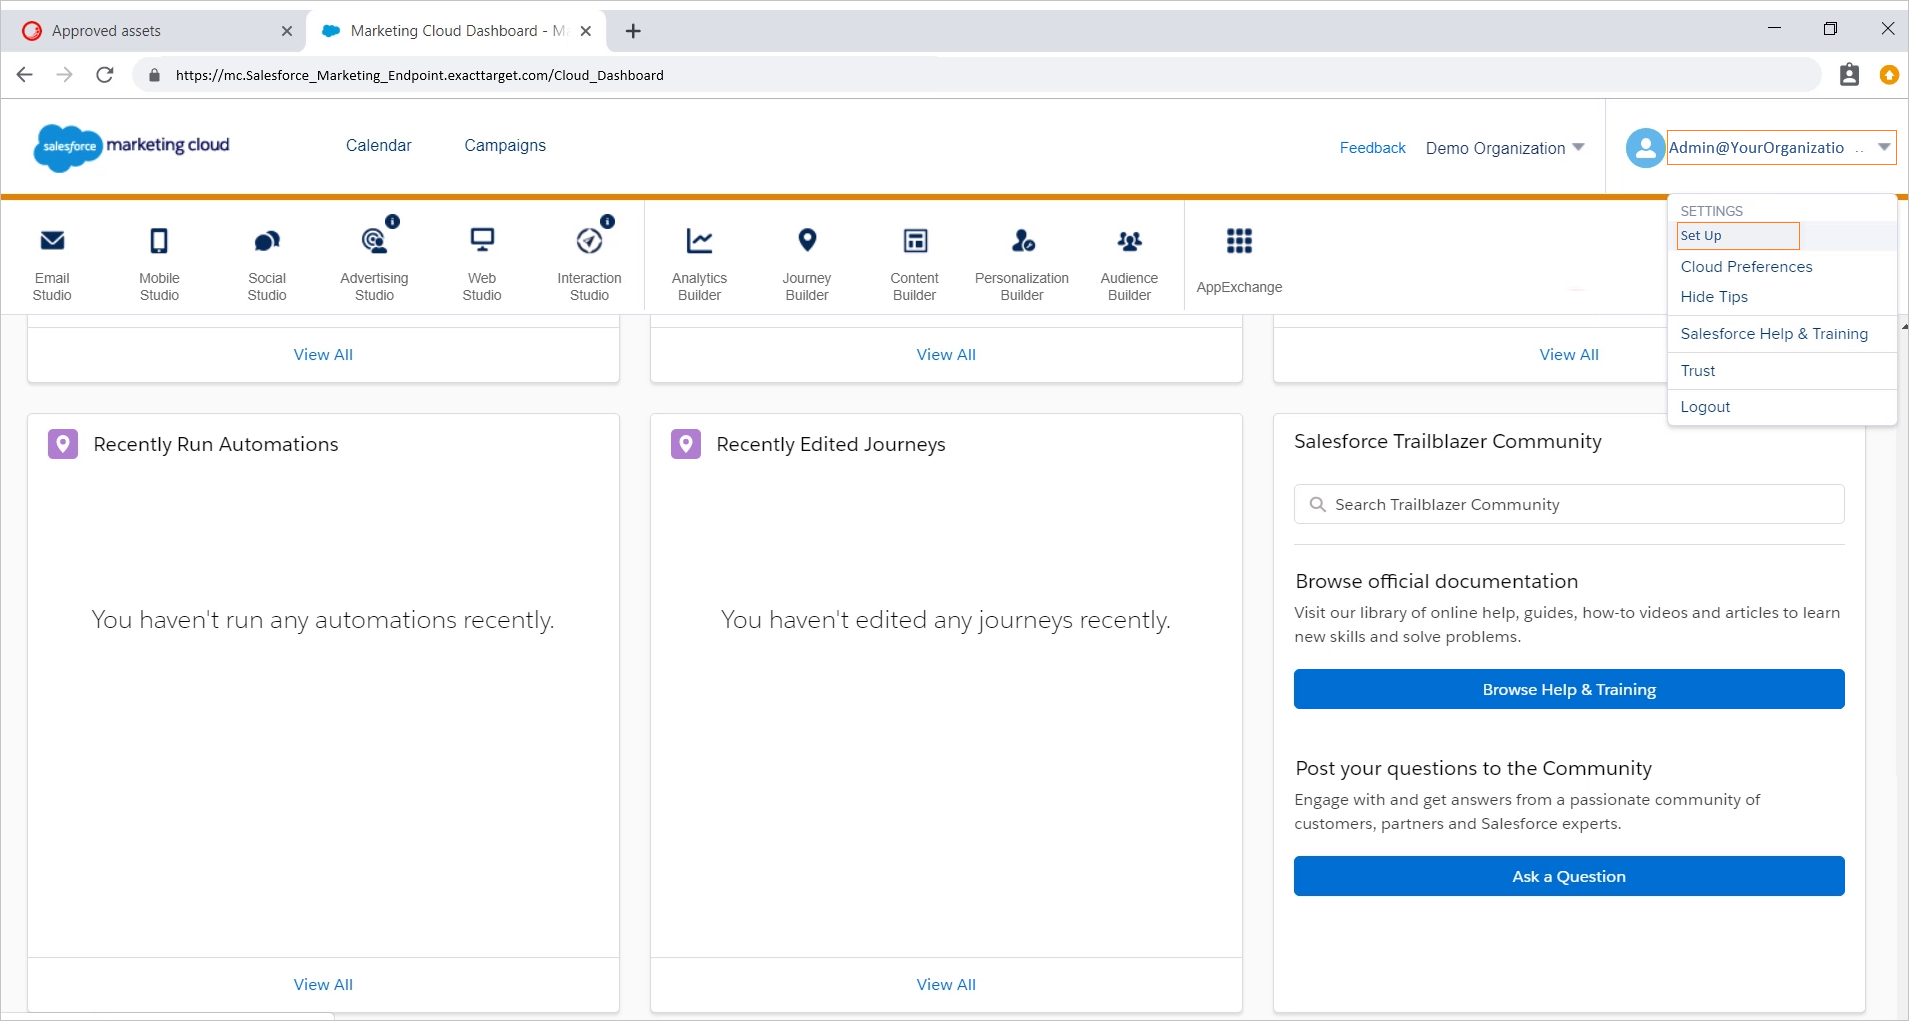Screen dimensions: 1909x1021
Task: Click the Recently Edited Journeys card icon
Action: point(686,444)
